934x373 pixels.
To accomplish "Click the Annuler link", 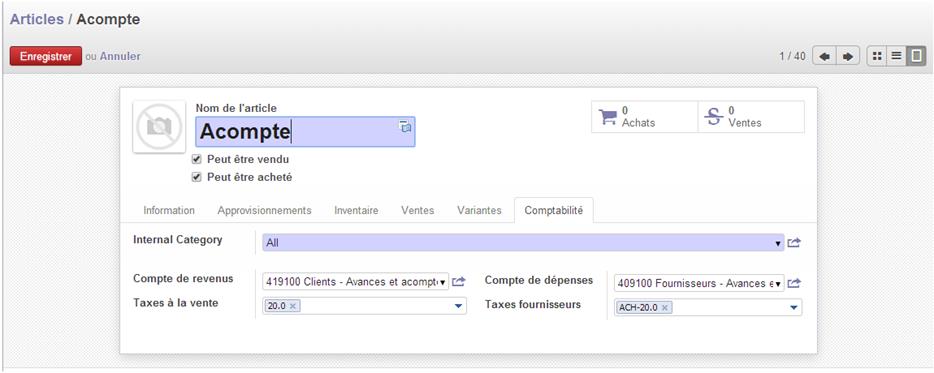I will [x=120, y=57].
